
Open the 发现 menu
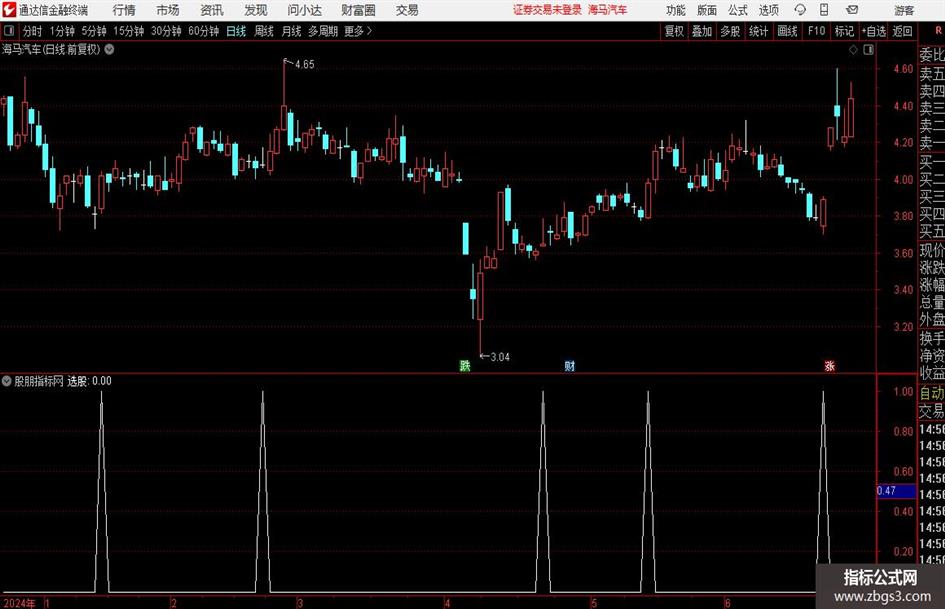click(256, 10)
